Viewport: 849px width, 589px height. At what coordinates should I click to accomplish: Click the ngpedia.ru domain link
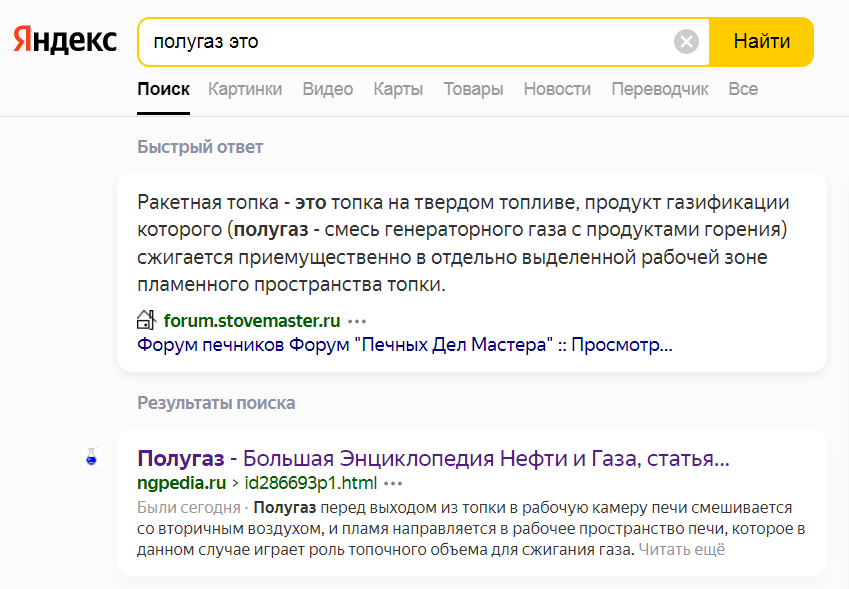click(181, 483)
